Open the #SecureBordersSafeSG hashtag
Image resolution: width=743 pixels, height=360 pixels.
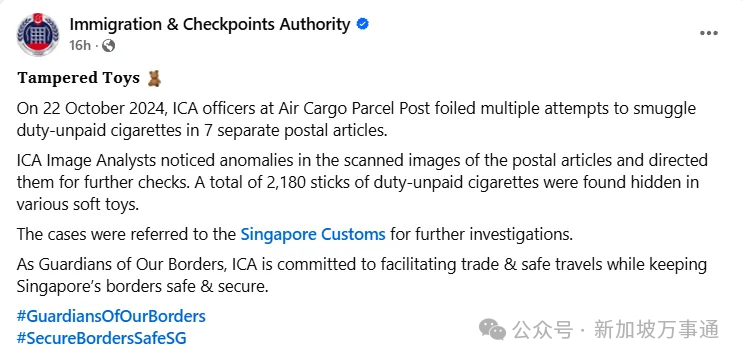[x=102, y=338]
